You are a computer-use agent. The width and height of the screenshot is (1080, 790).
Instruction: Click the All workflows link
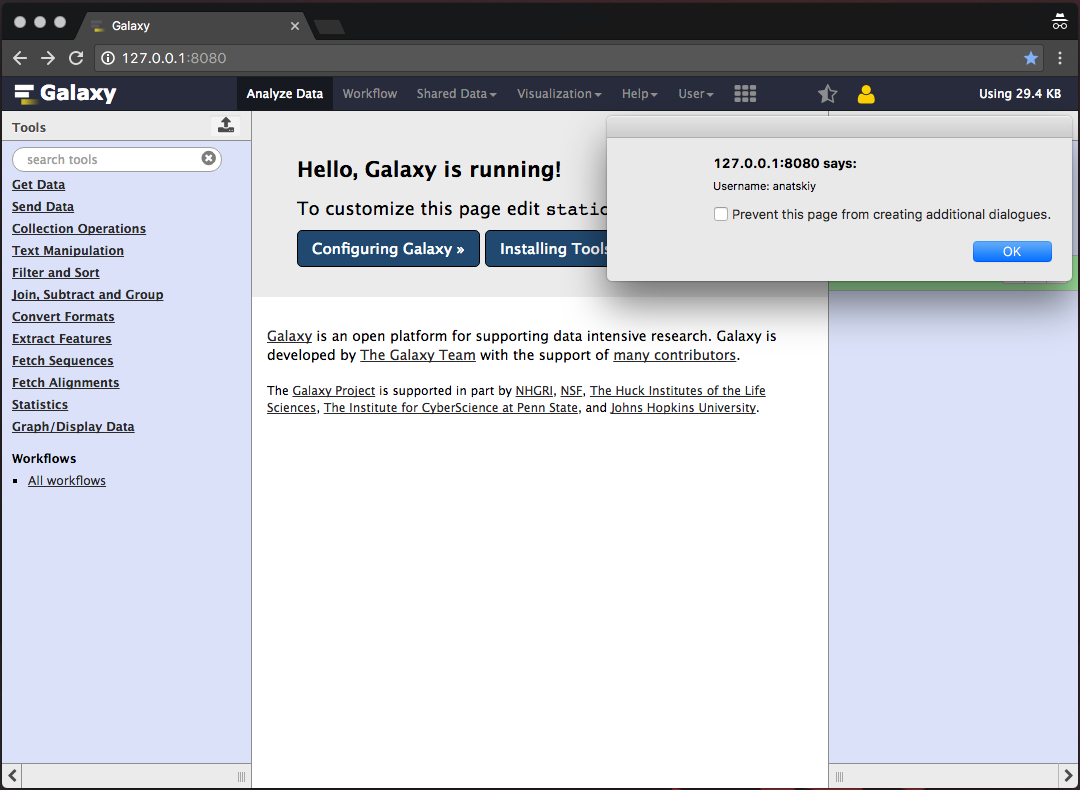(67, 481)
